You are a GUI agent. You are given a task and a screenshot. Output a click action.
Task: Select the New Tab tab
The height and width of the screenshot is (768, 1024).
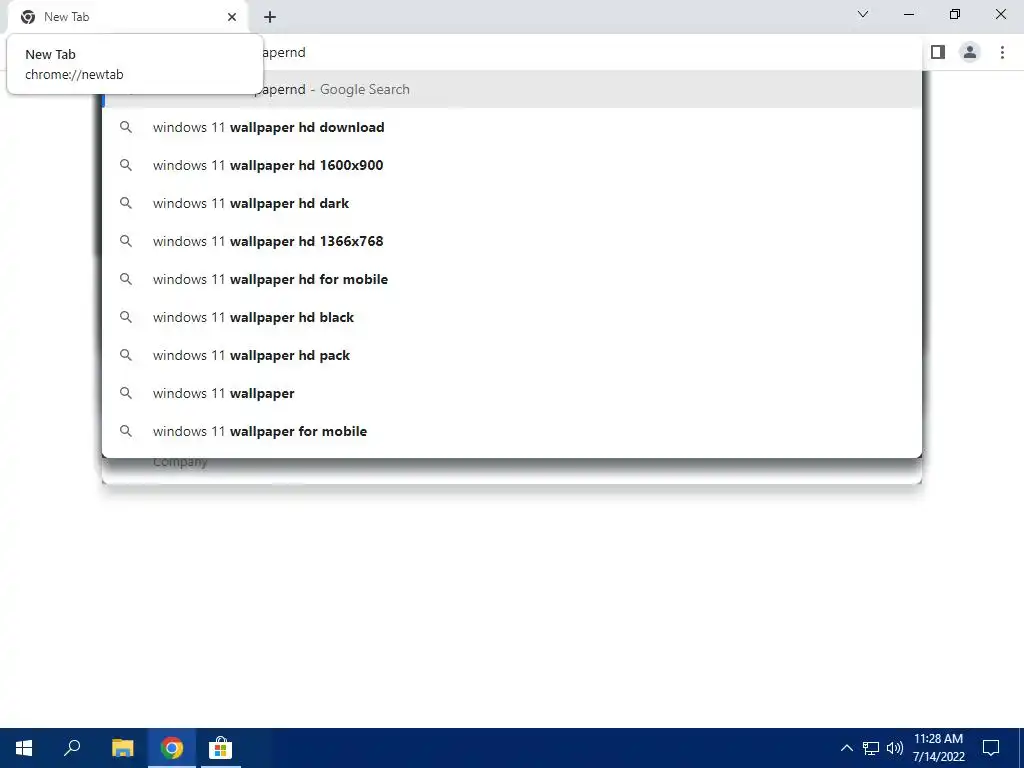point(127,17)
